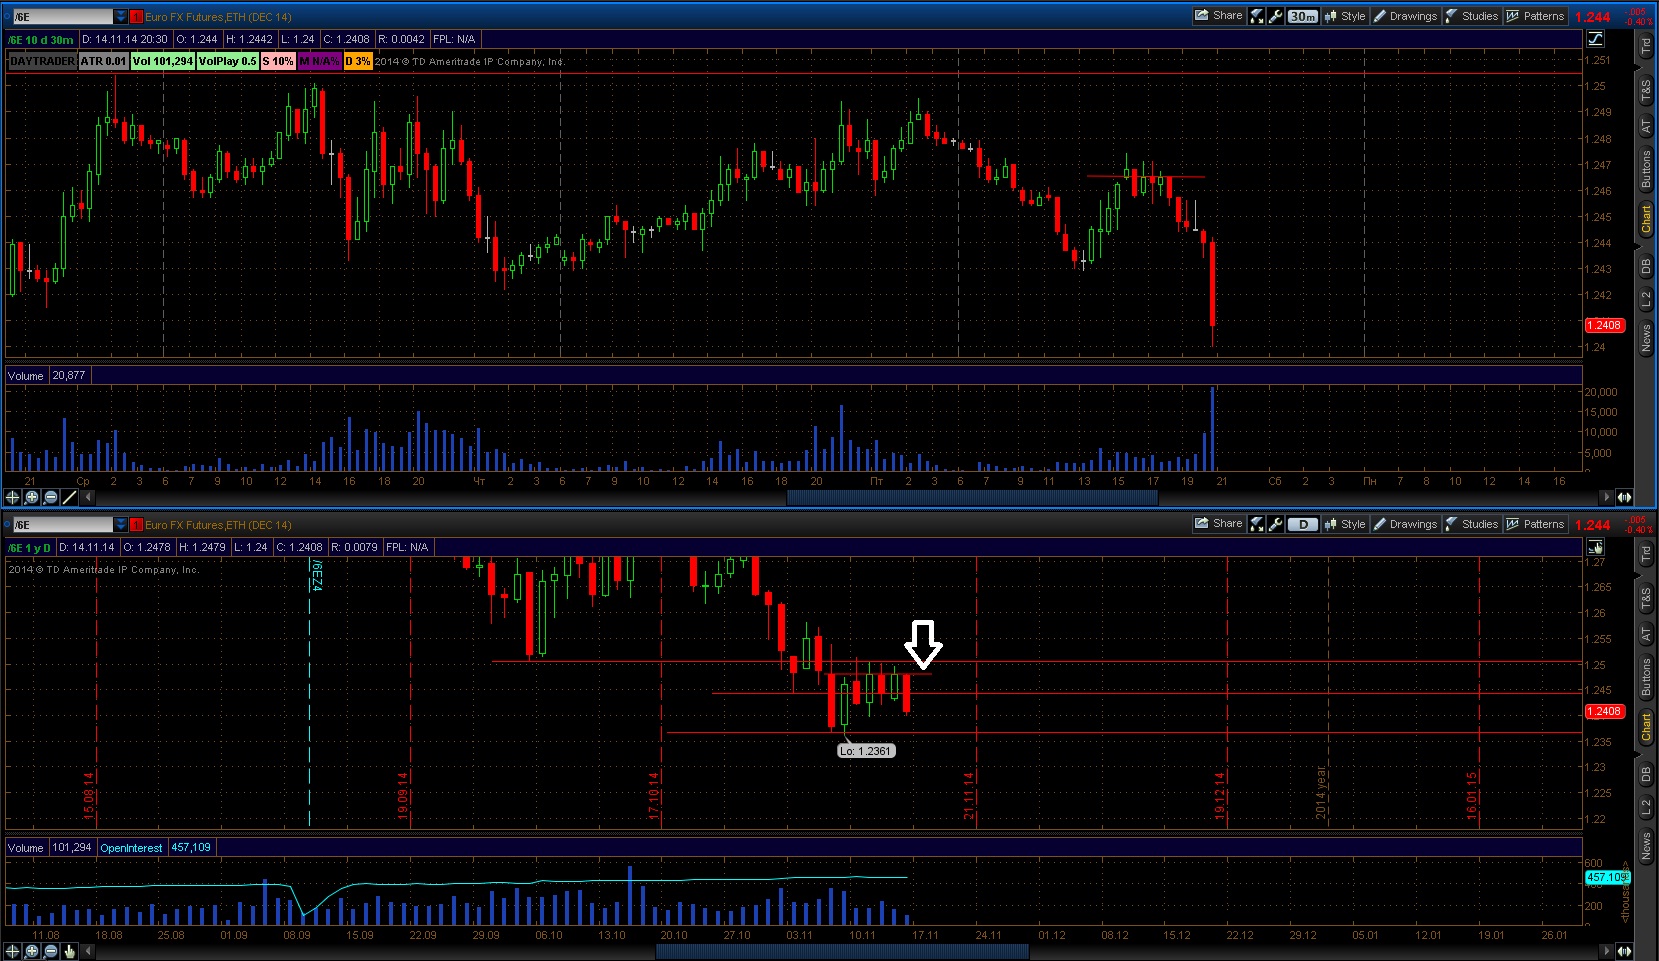Click the /6E symbol field on the 30m chart
Image resolution: width=1659 pixels, height=961 pixels.
pos(63,17)
